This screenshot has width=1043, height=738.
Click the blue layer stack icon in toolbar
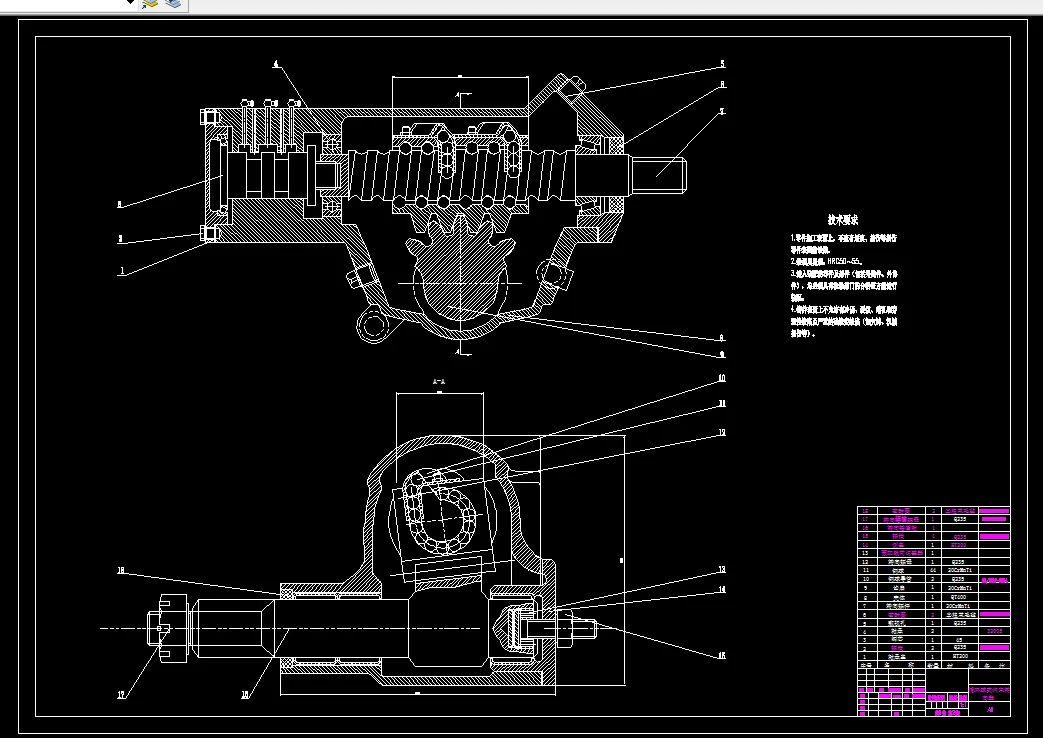[x=174, y=3]
